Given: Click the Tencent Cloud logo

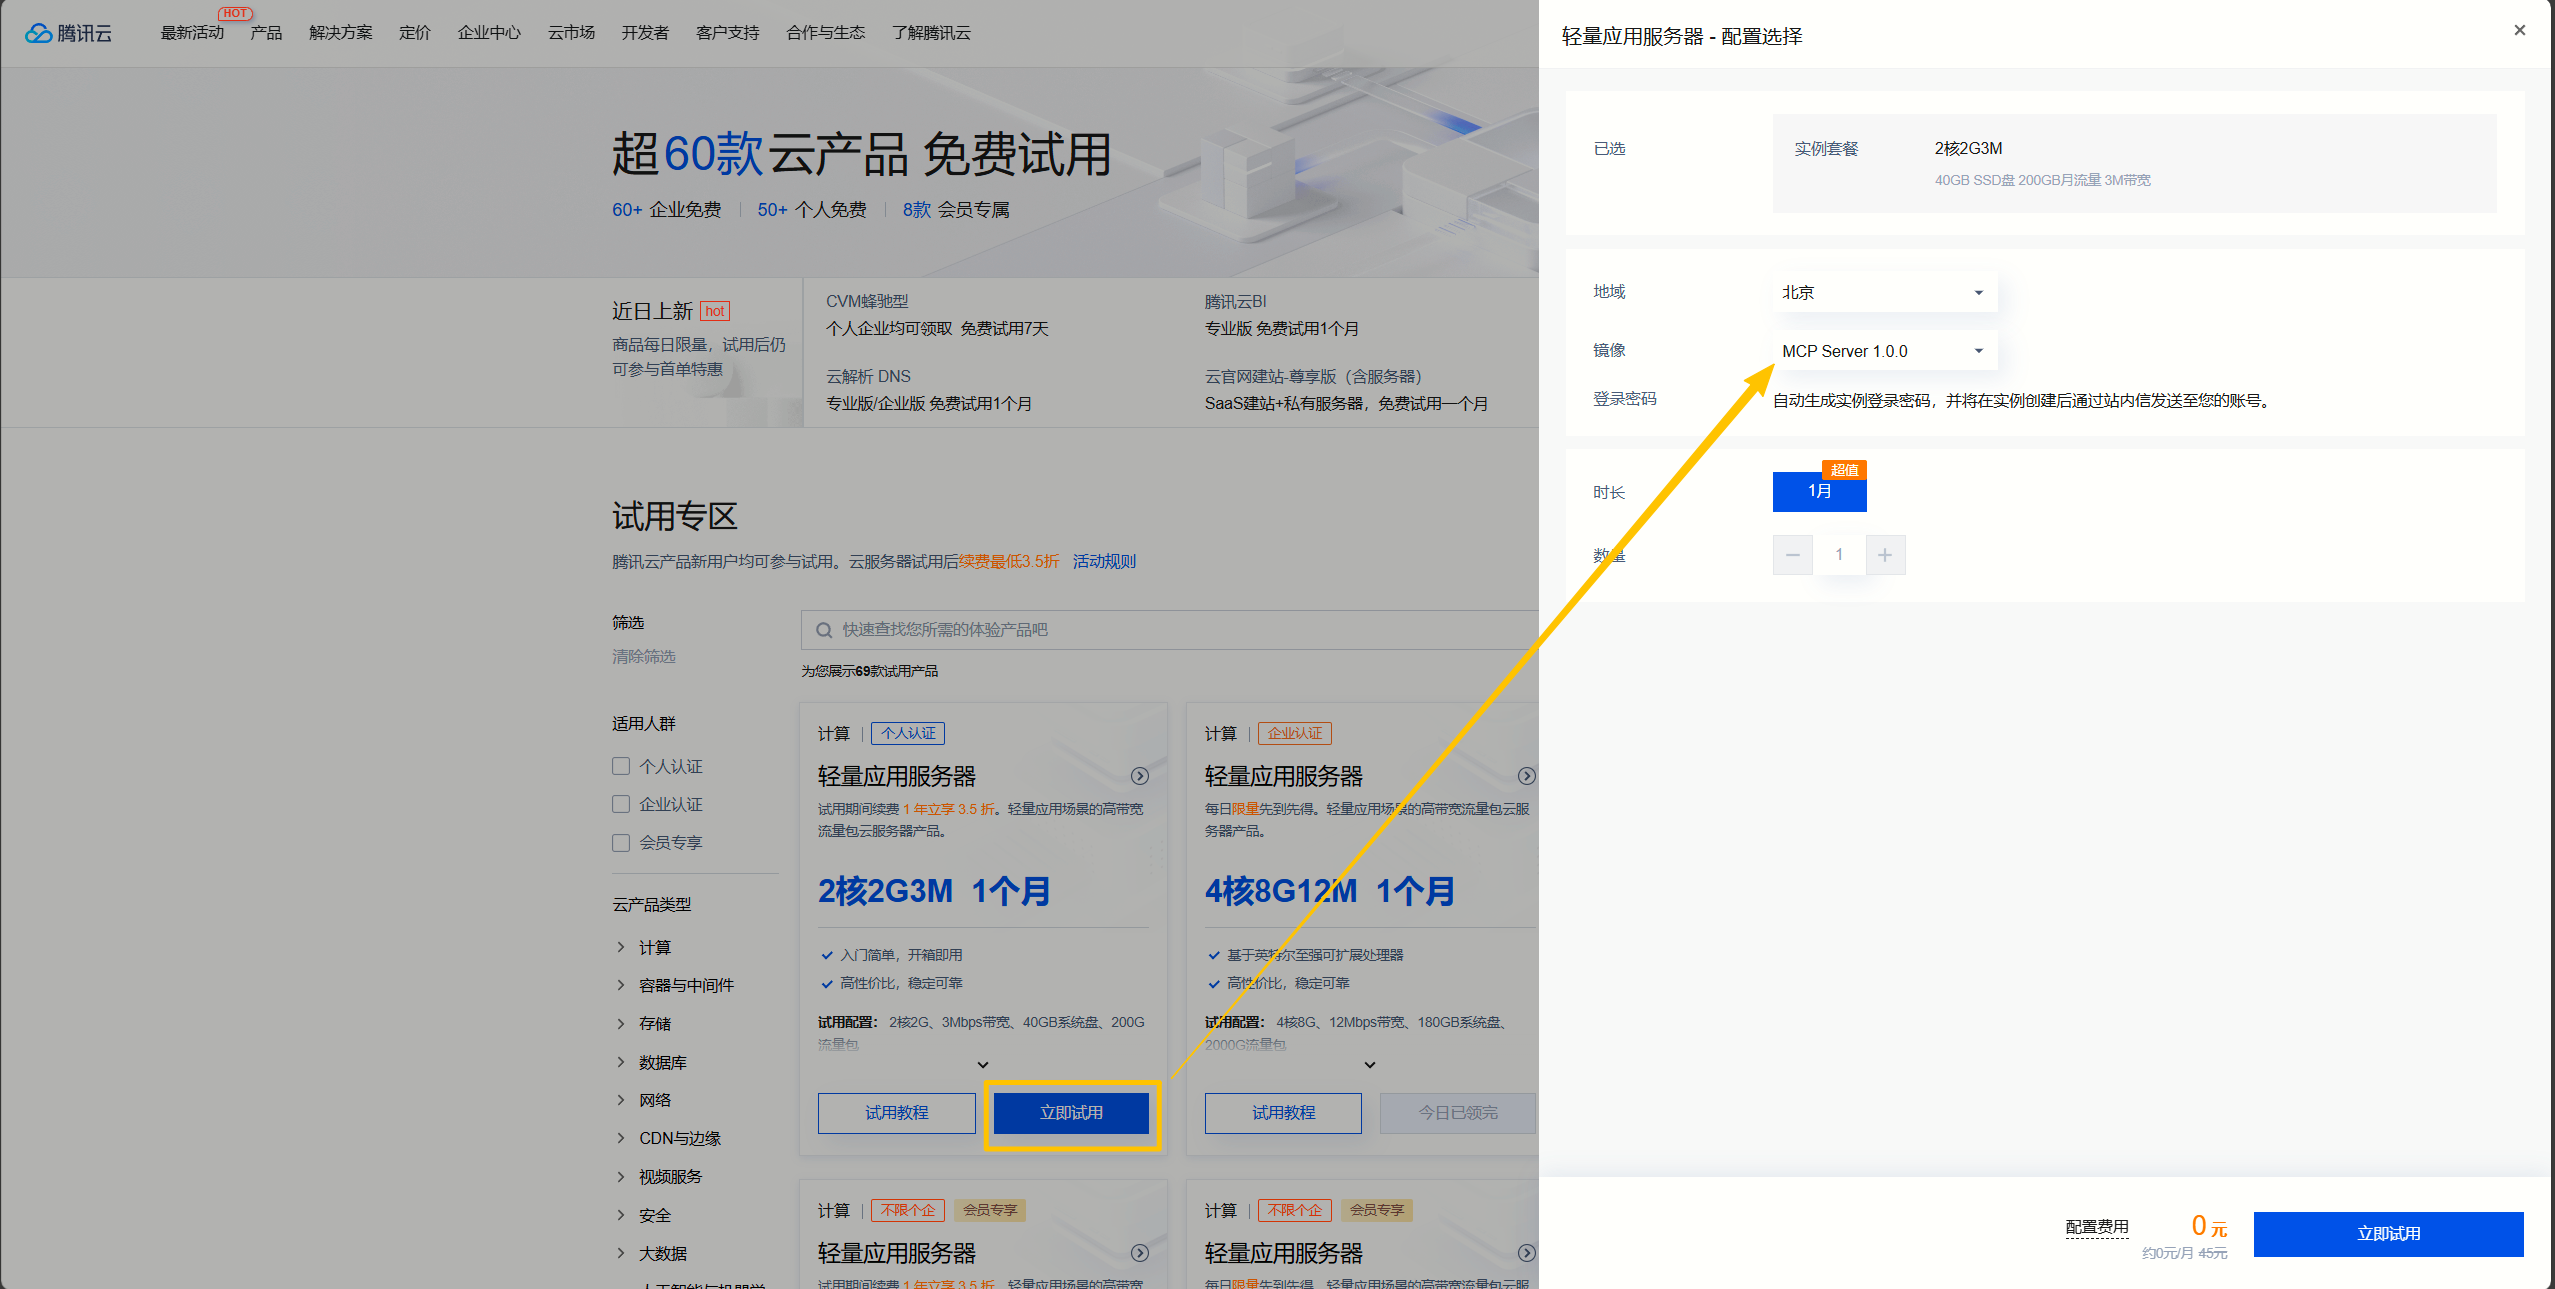Looking at the screenshot, I should click(68, 33).
